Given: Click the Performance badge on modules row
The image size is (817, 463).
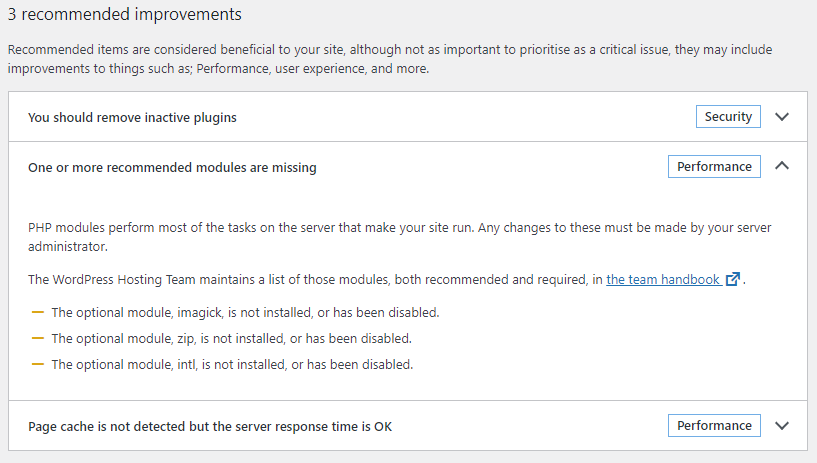Looking at the screenshot, I should tap(714, 167).
